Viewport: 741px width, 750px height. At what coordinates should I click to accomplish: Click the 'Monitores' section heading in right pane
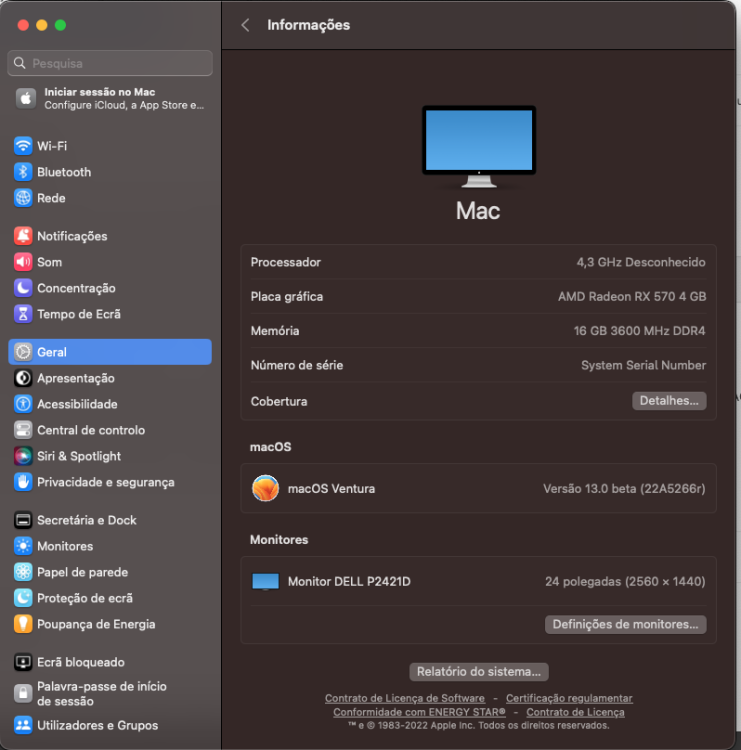[279, 540]
